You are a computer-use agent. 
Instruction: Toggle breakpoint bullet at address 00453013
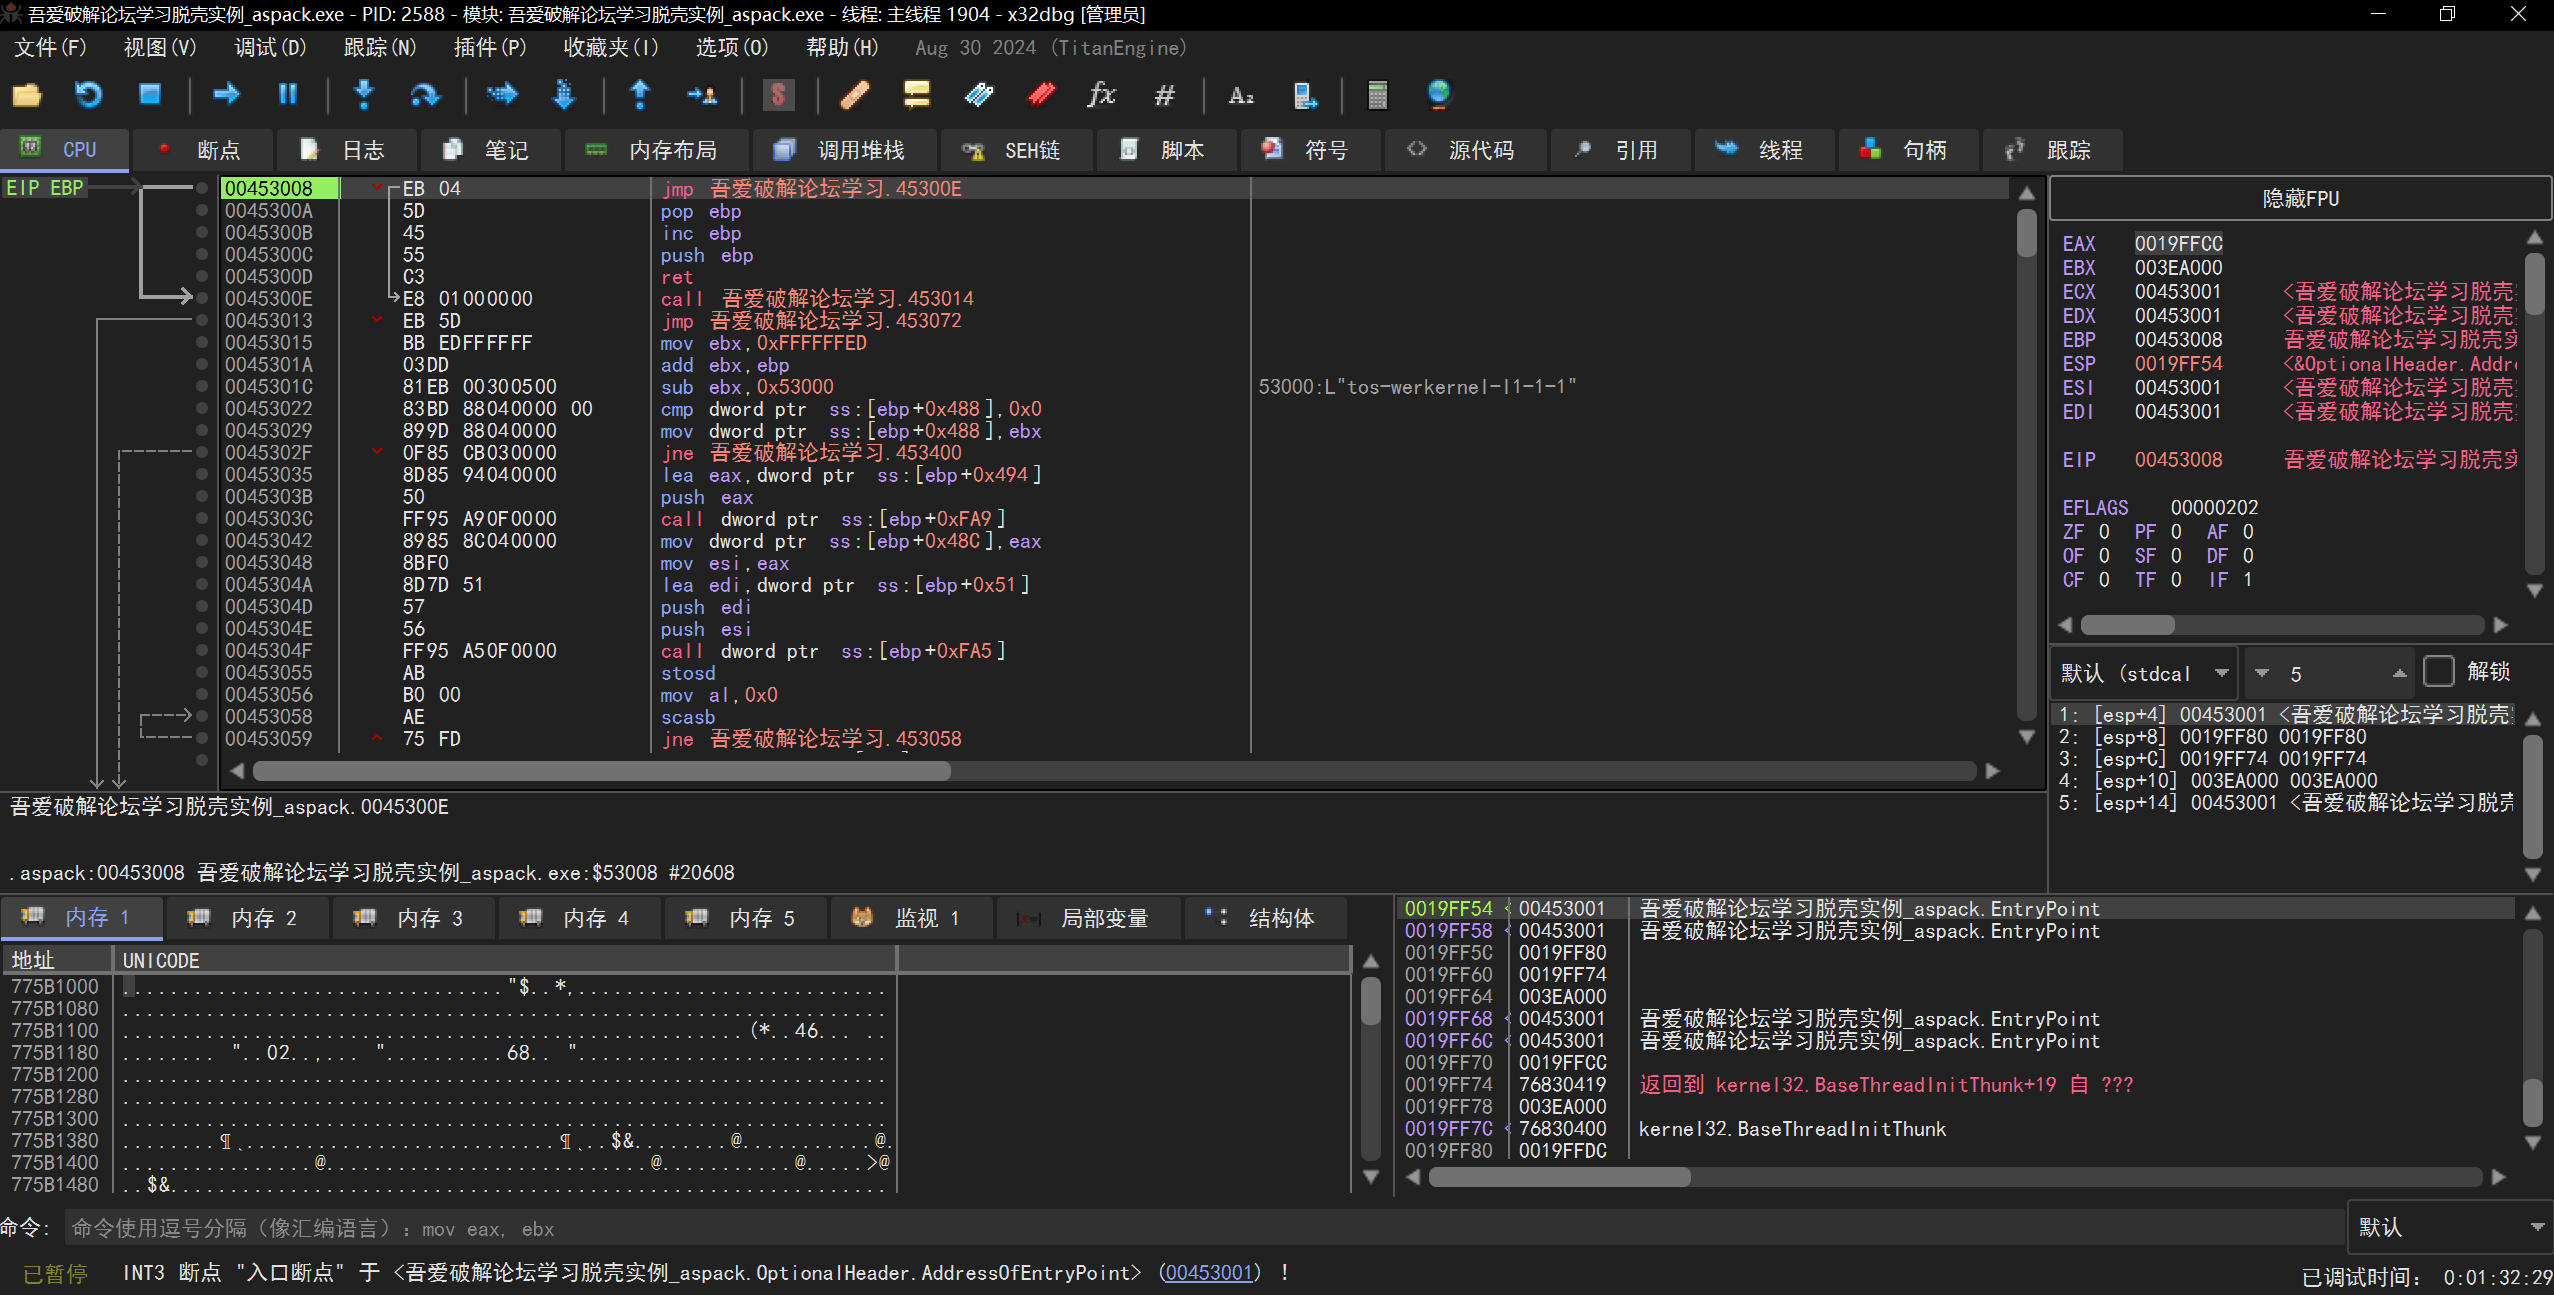[x=202, y=321]
